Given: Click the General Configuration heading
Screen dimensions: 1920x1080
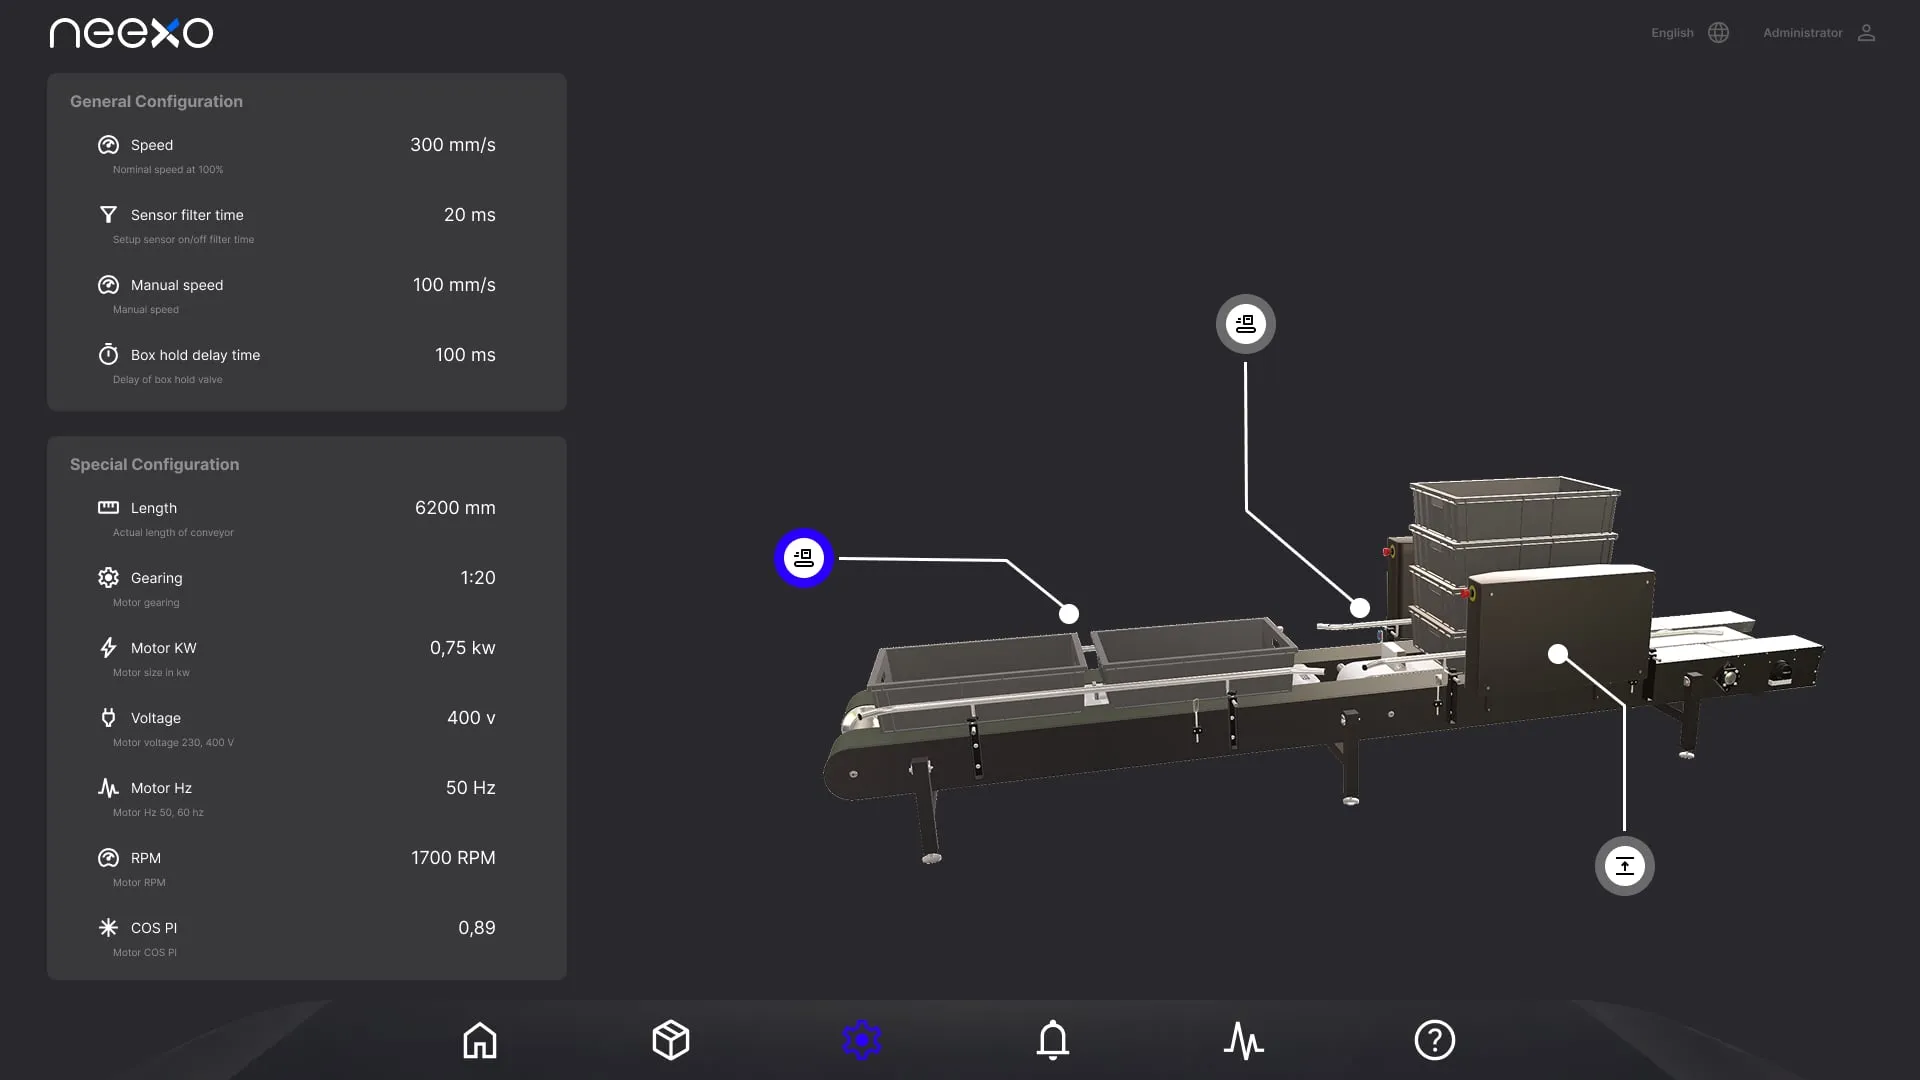Looking at the screenshot, I should click(156, 101).
